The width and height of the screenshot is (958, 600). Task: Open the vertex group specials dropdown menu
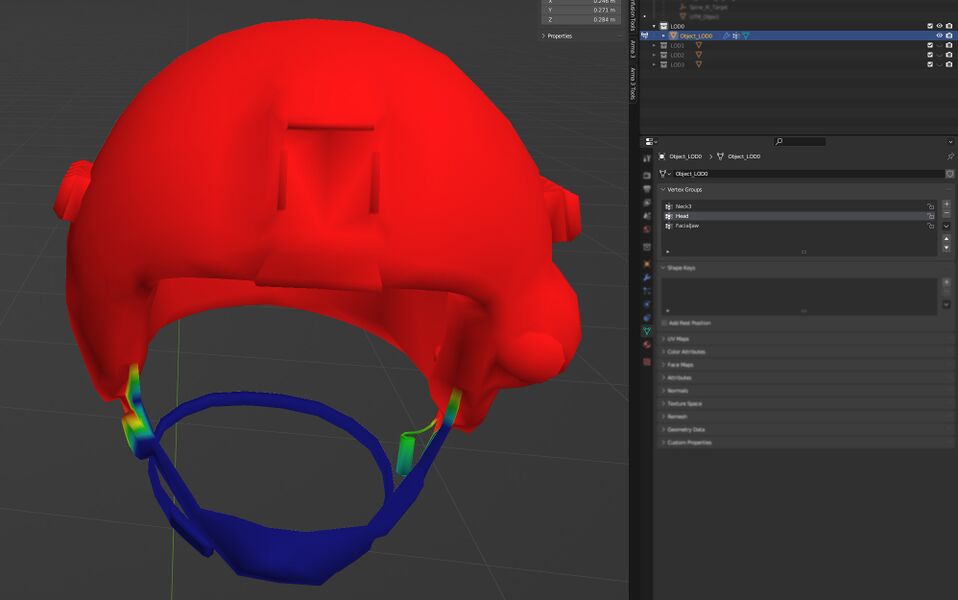(946, 227)
